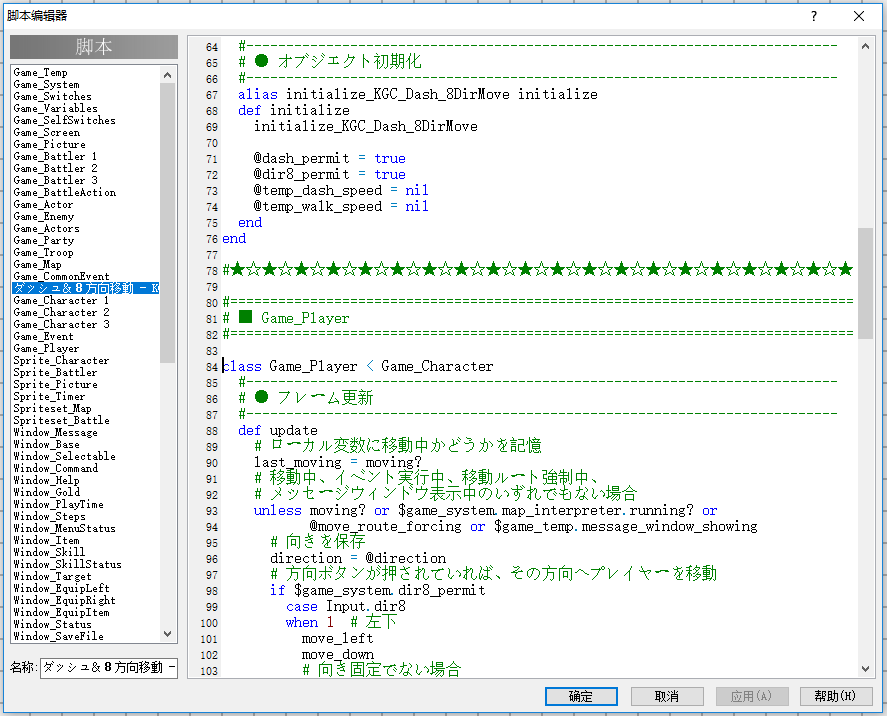
Task: Open help with 帮助(H) button
Action: tap(835, 696)
